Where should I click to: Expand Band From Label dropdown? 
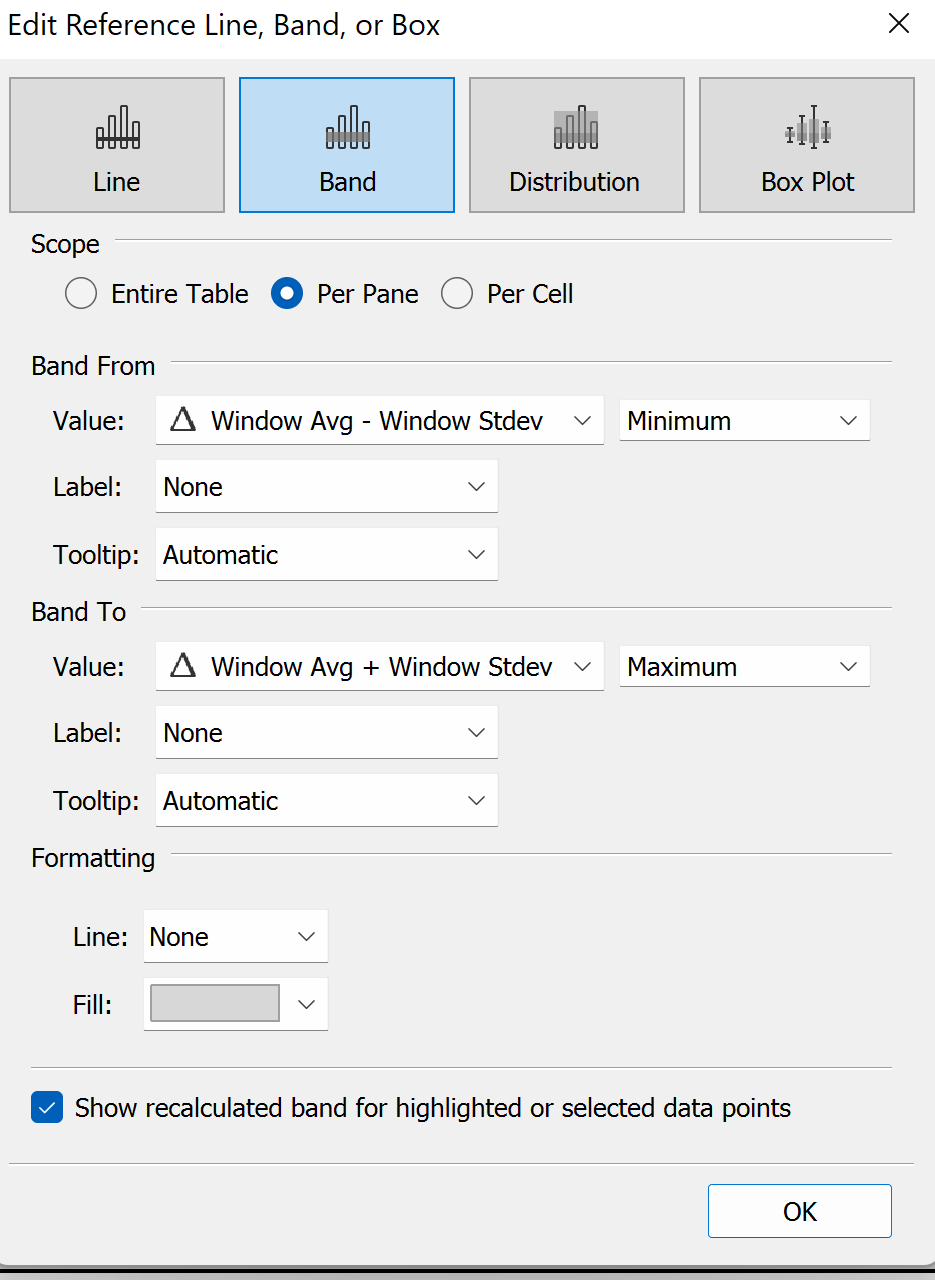tap(326, 487)
